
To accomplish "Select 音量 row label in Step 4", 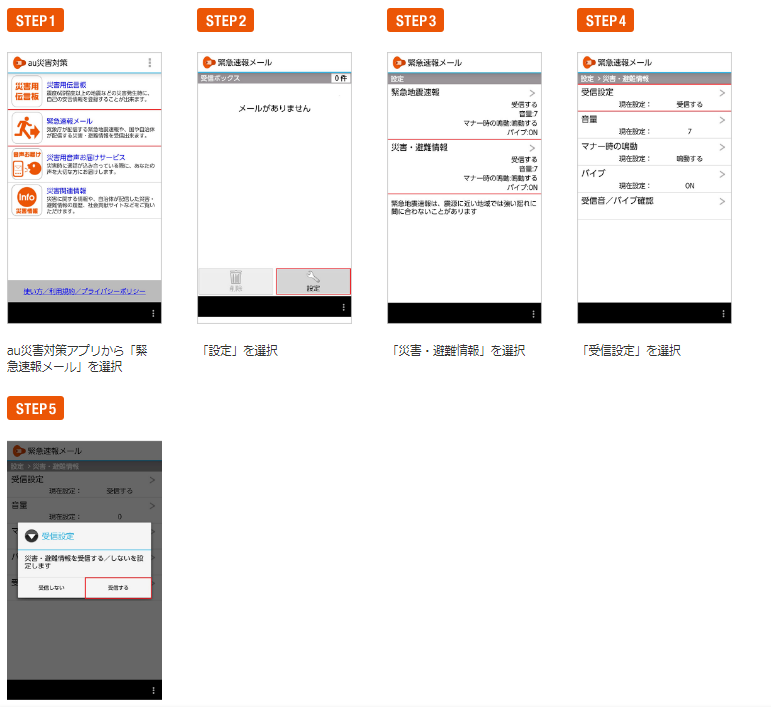I will (x=589, y=119).
